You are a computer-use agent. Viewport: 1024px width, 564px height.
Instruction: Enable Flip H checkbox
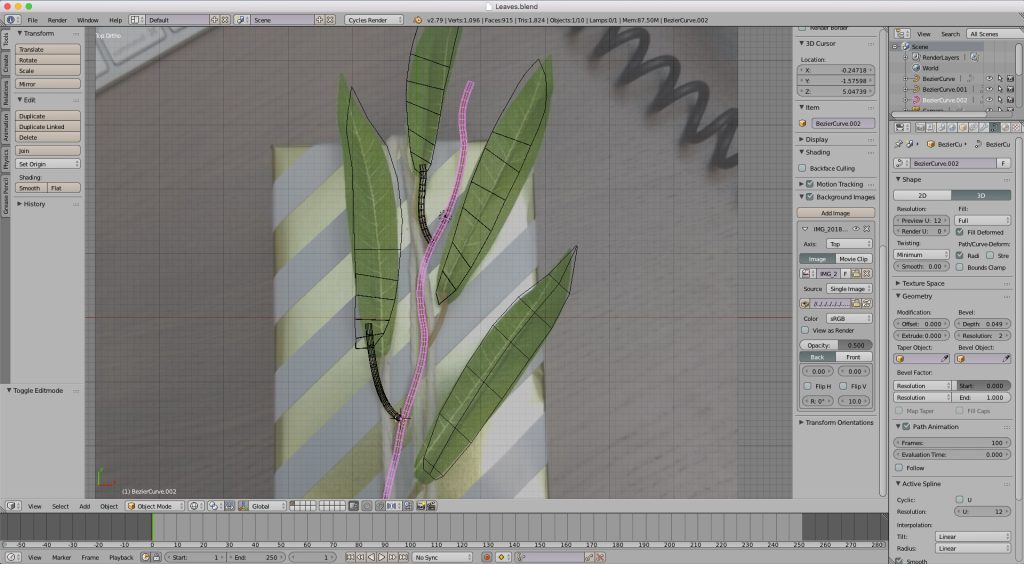pos(808,386)
